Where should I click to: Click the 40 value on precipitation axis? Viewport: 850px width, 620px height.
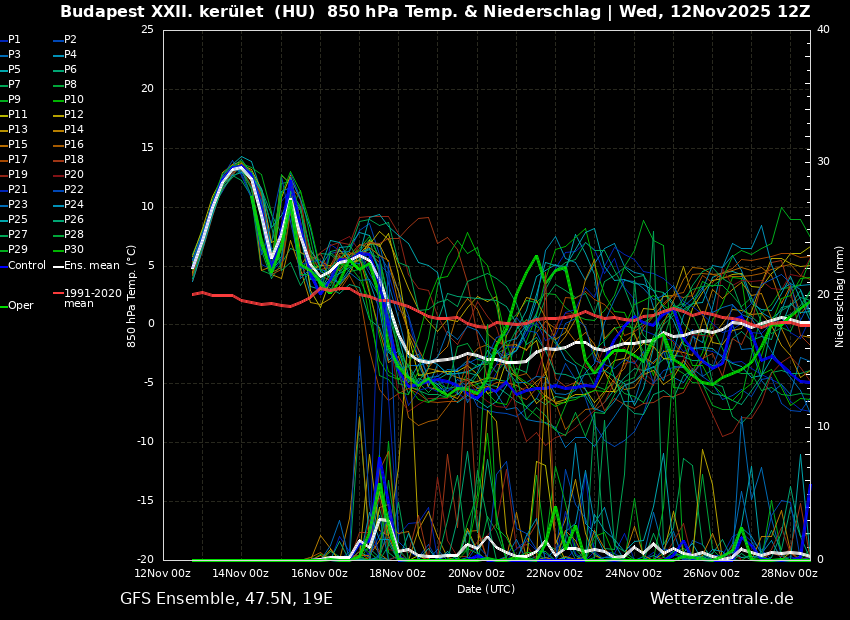[823, 30]
